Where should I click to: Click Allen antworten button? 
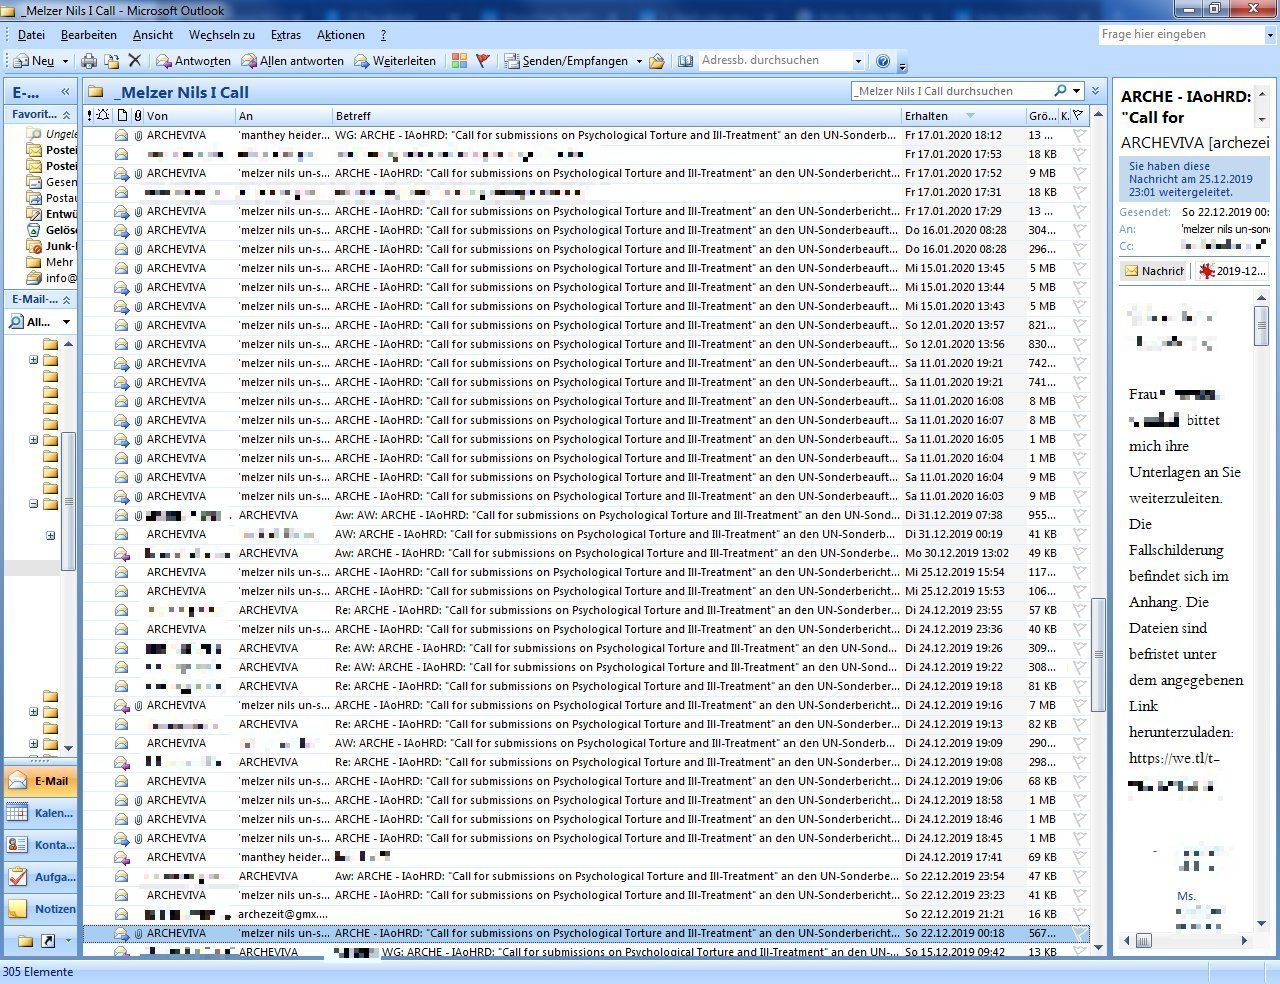point(292,61)
